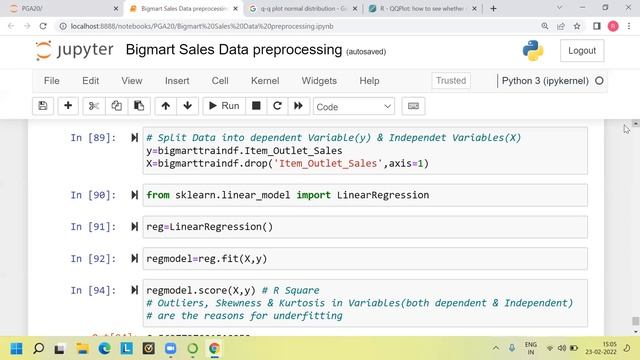
Task: Run cell In [90] with its run icon
Action: point(134,195)
